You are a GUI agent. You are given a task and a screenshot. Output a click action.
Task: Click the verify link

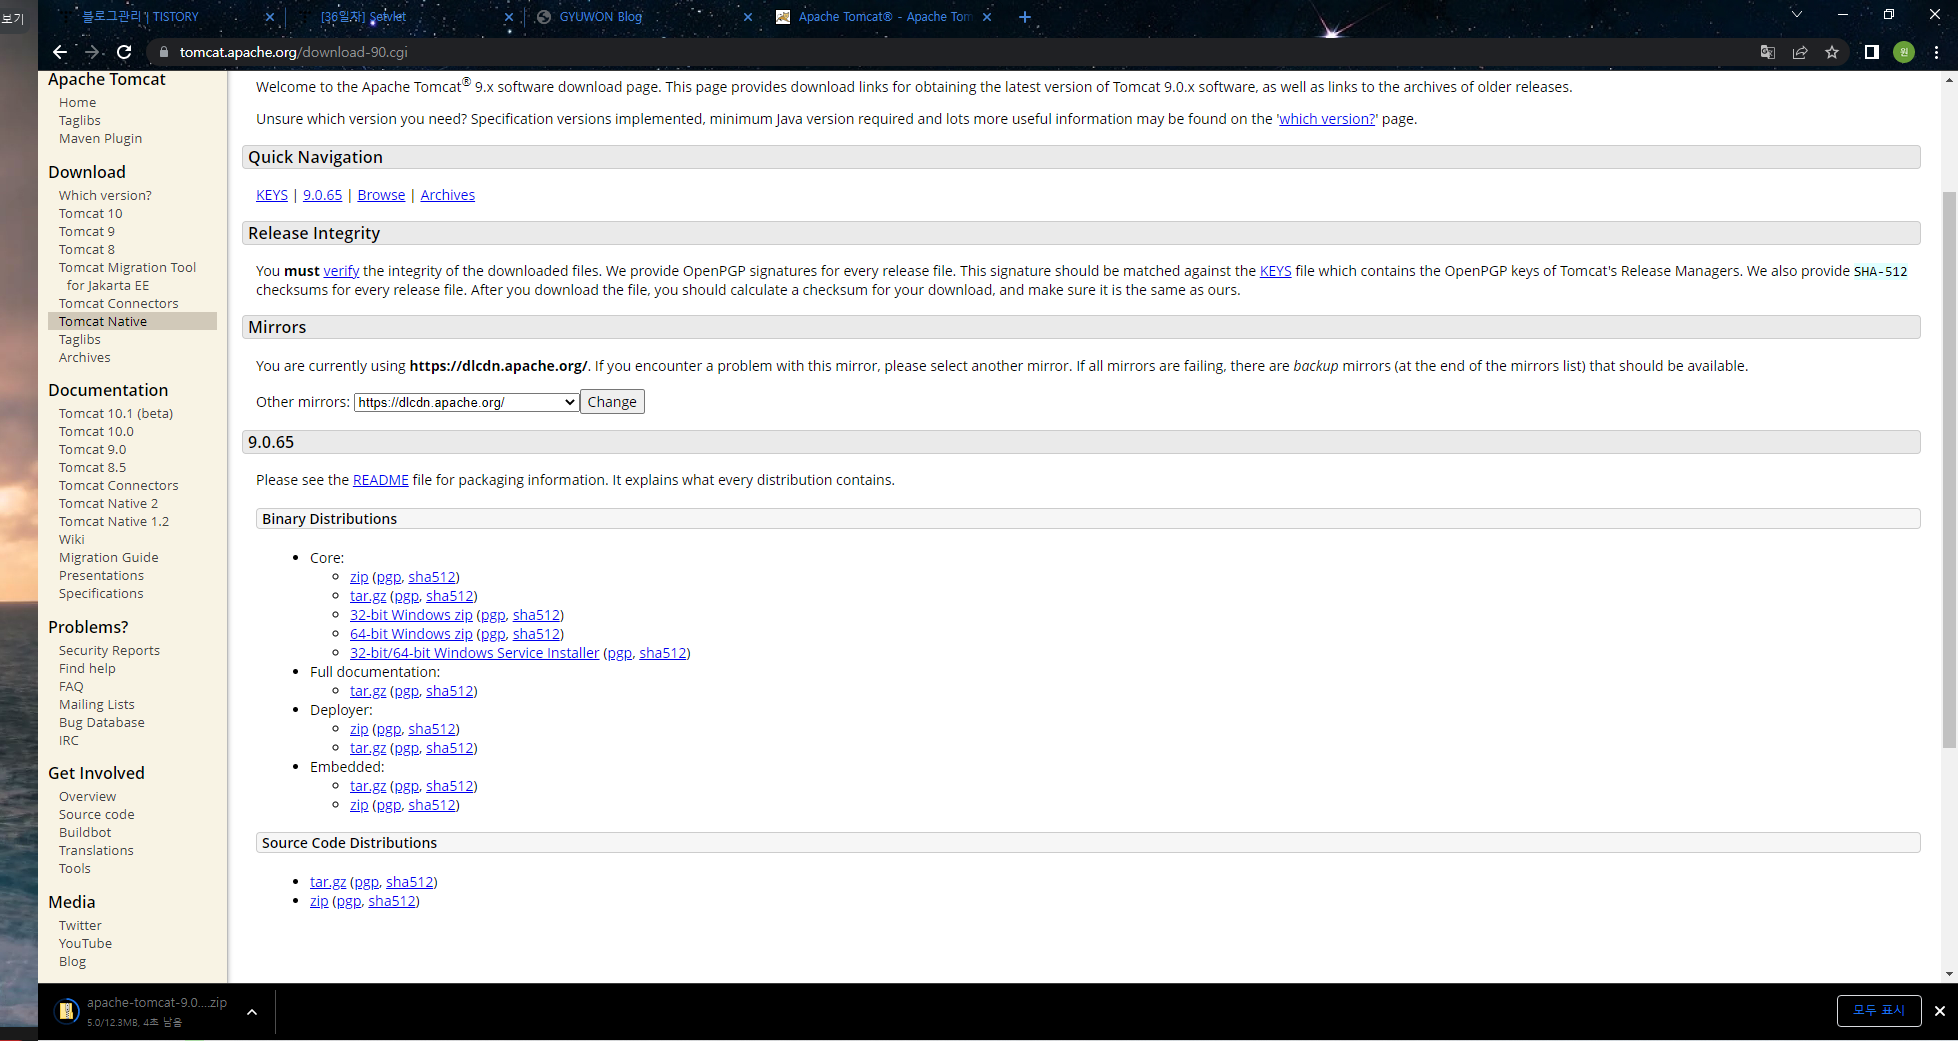(x=341, y=271)
